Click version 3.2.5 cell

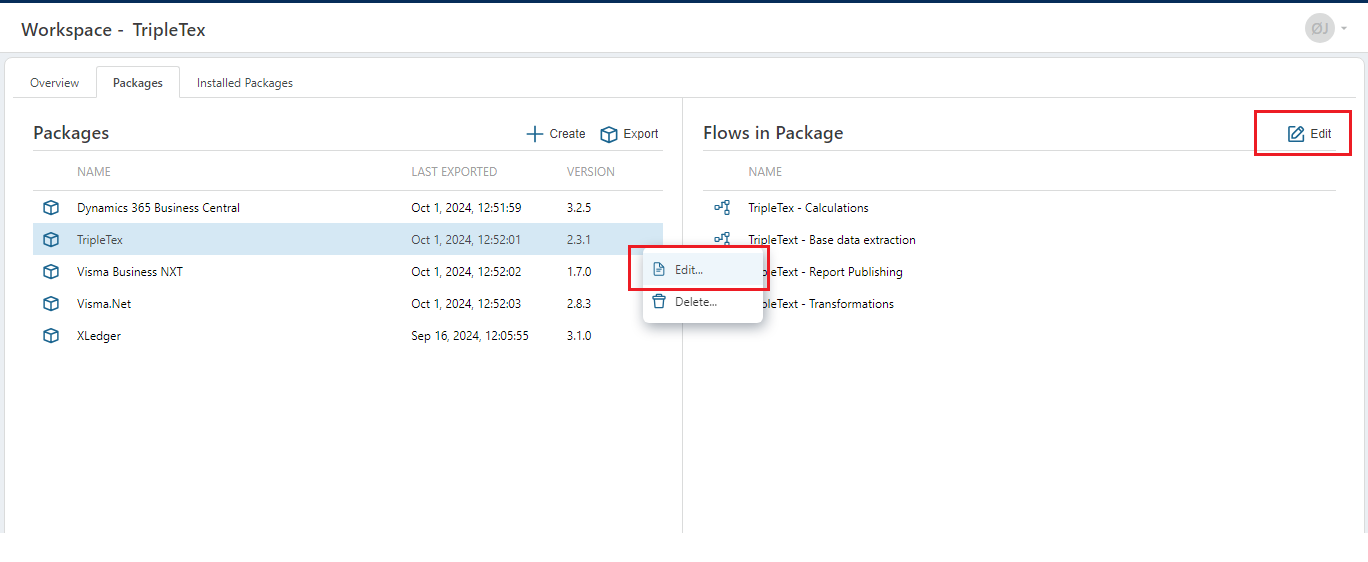coord(579,208)
